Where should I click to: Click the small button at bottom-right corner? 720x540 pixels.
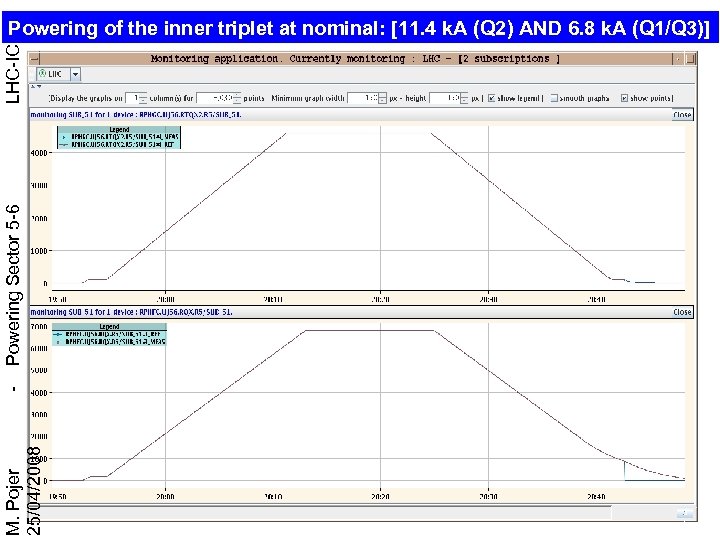[x=684, y=512]
